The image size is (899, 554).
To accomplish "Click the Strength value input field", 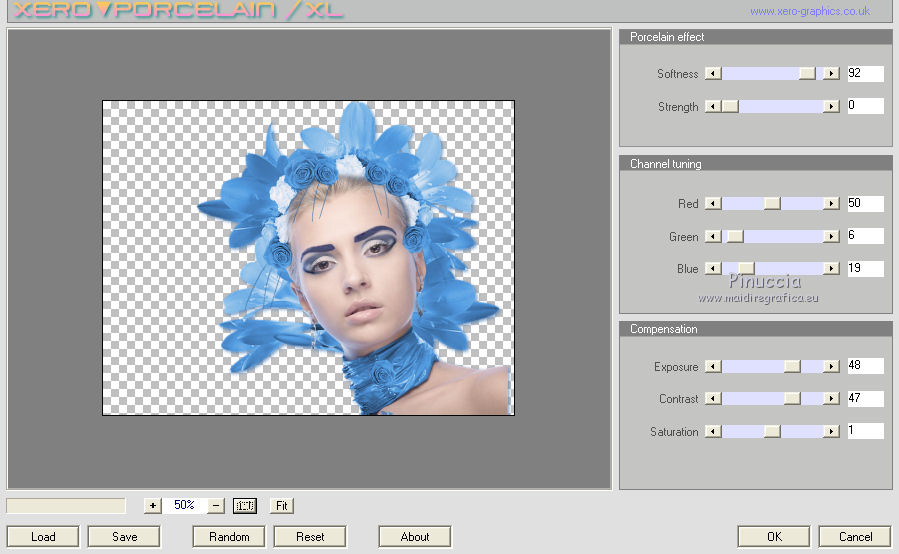I will (865, 106).
